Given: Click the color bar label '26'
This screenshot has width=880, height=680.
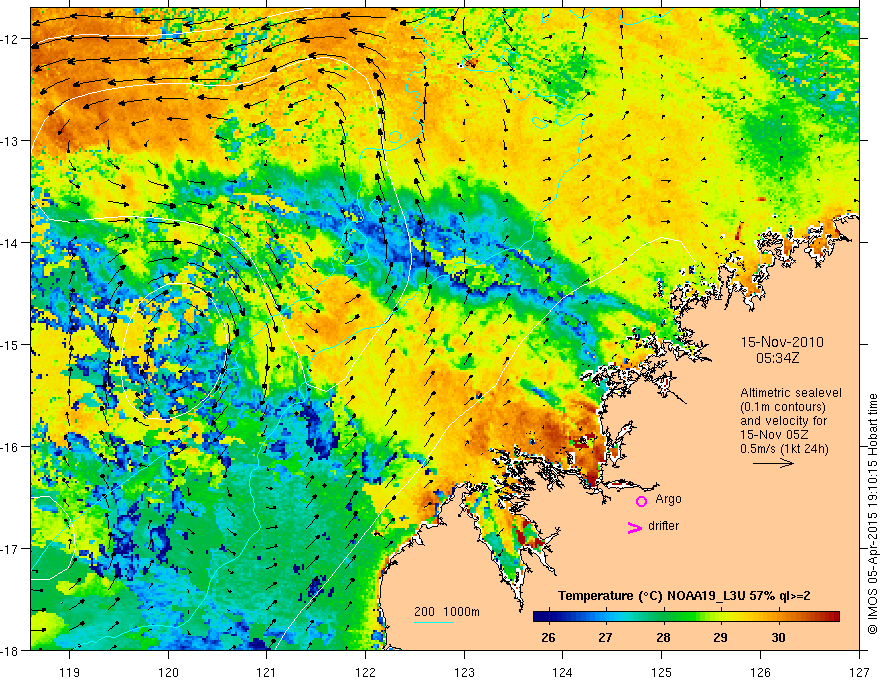Looking at the screenshot, I should [x=548, y=637].
